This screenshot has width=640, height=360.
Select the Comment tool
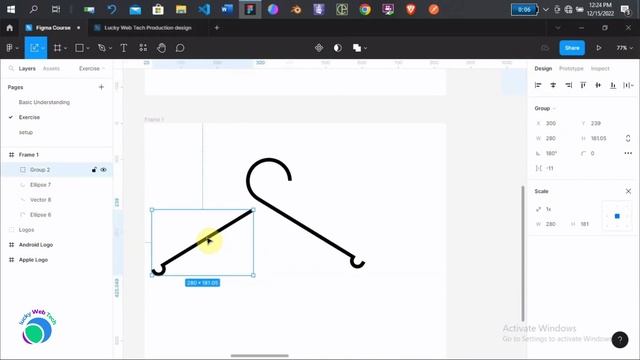click(x=180, y=48)
